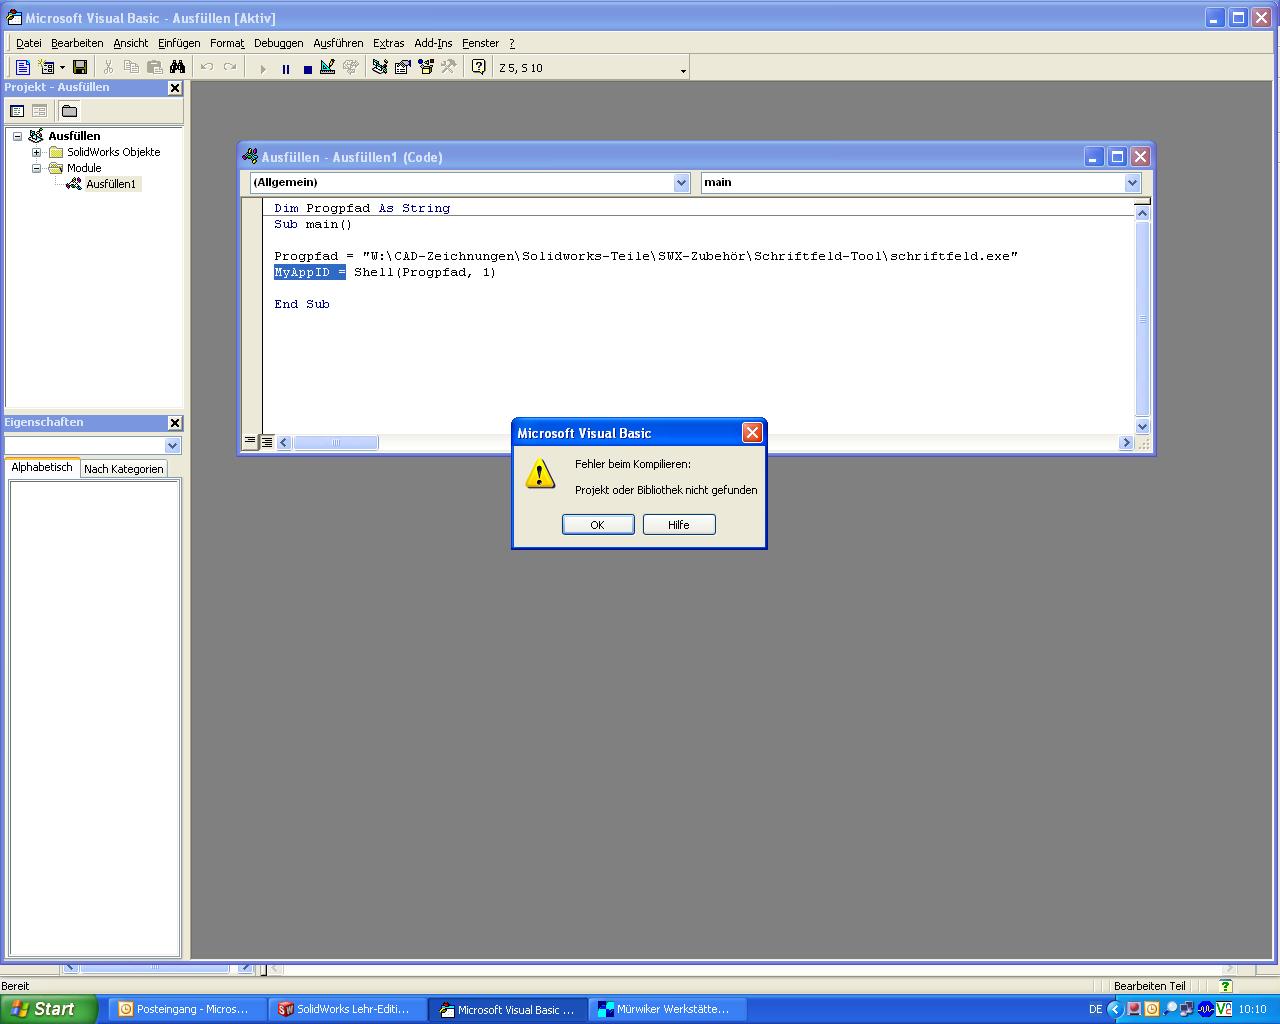Image resolution: width=1280 pixels, height=1024 pixels.
Task: Open the Properties Window toolbar icon
Action: (403, 67)
